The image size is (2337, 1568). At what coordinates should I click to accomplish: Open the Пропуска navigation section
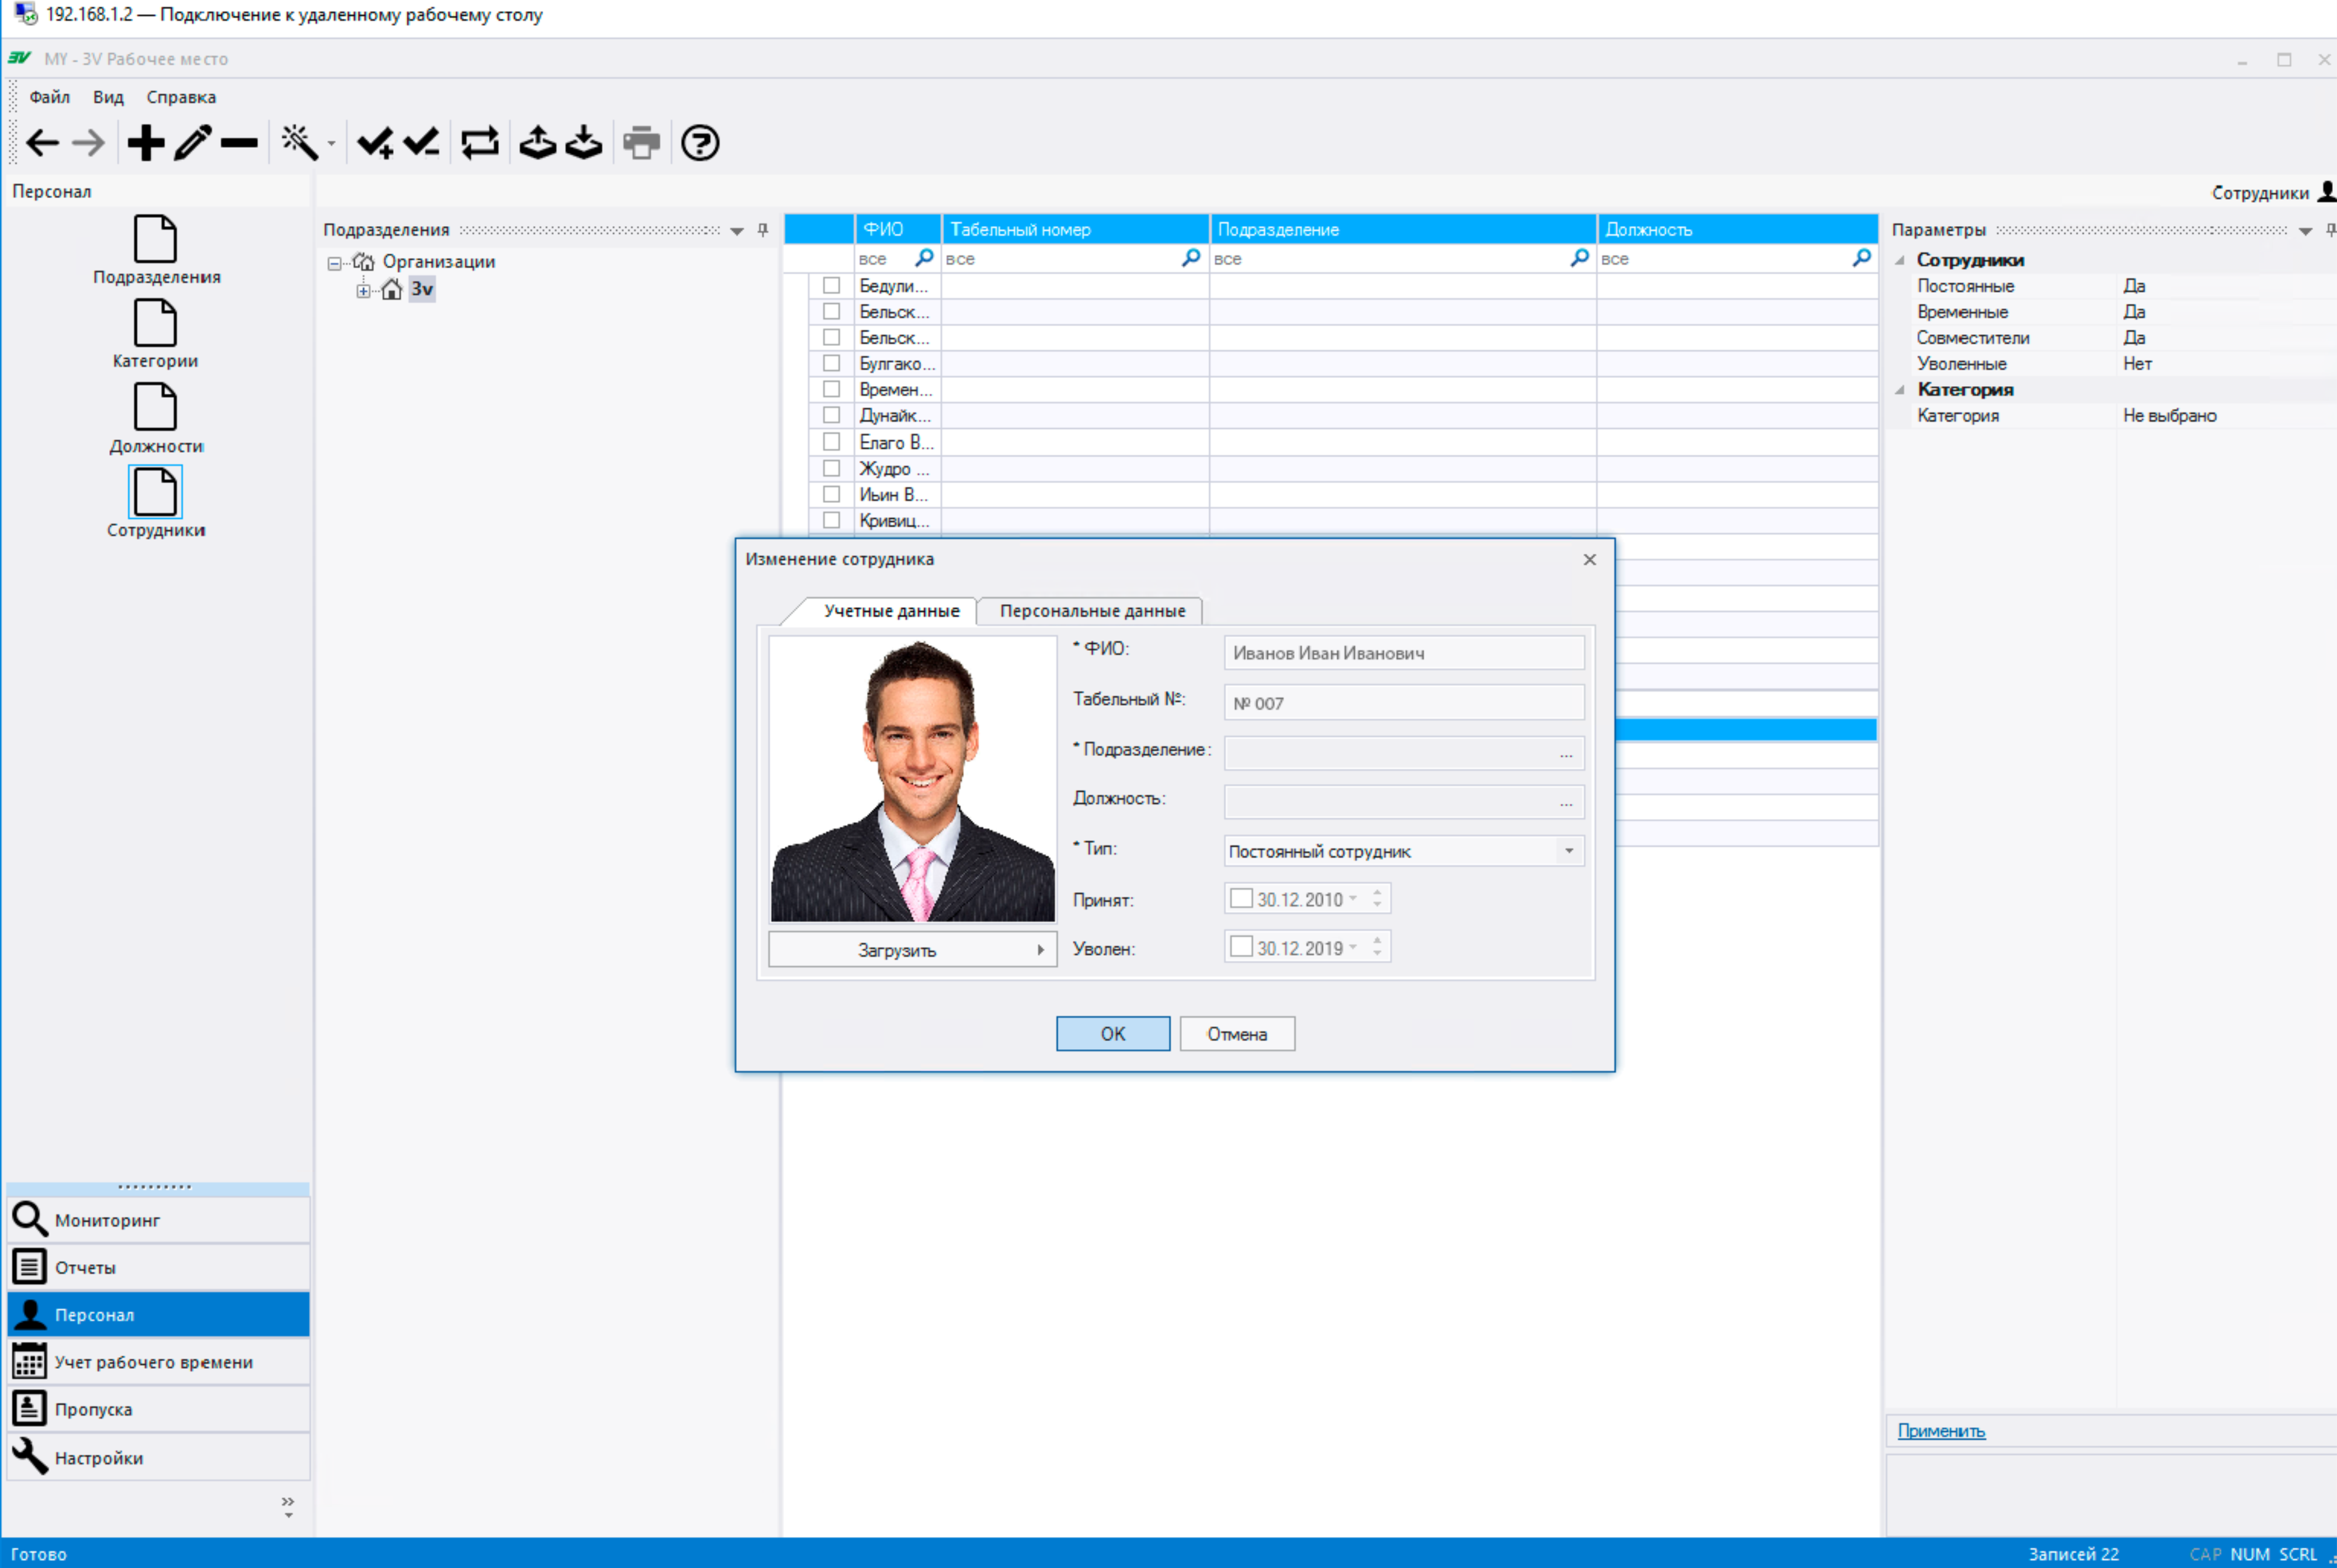[158, 1409]
